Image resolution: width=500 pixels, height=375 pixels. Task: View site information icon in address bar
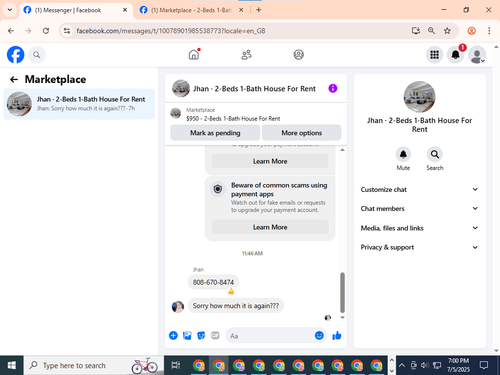(x=67, y=31)
